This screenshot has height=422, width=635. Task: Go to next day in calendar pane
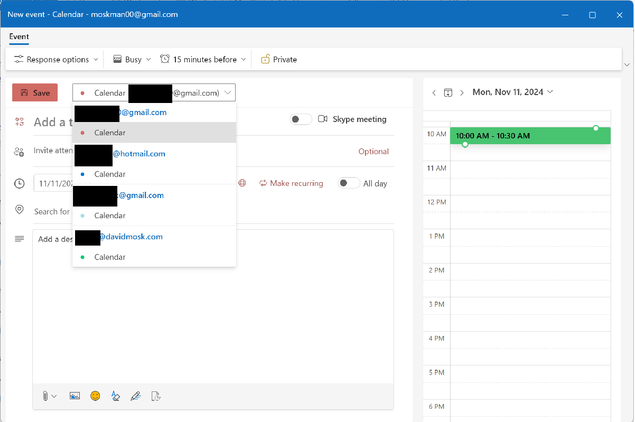click(x=462, y=93)
